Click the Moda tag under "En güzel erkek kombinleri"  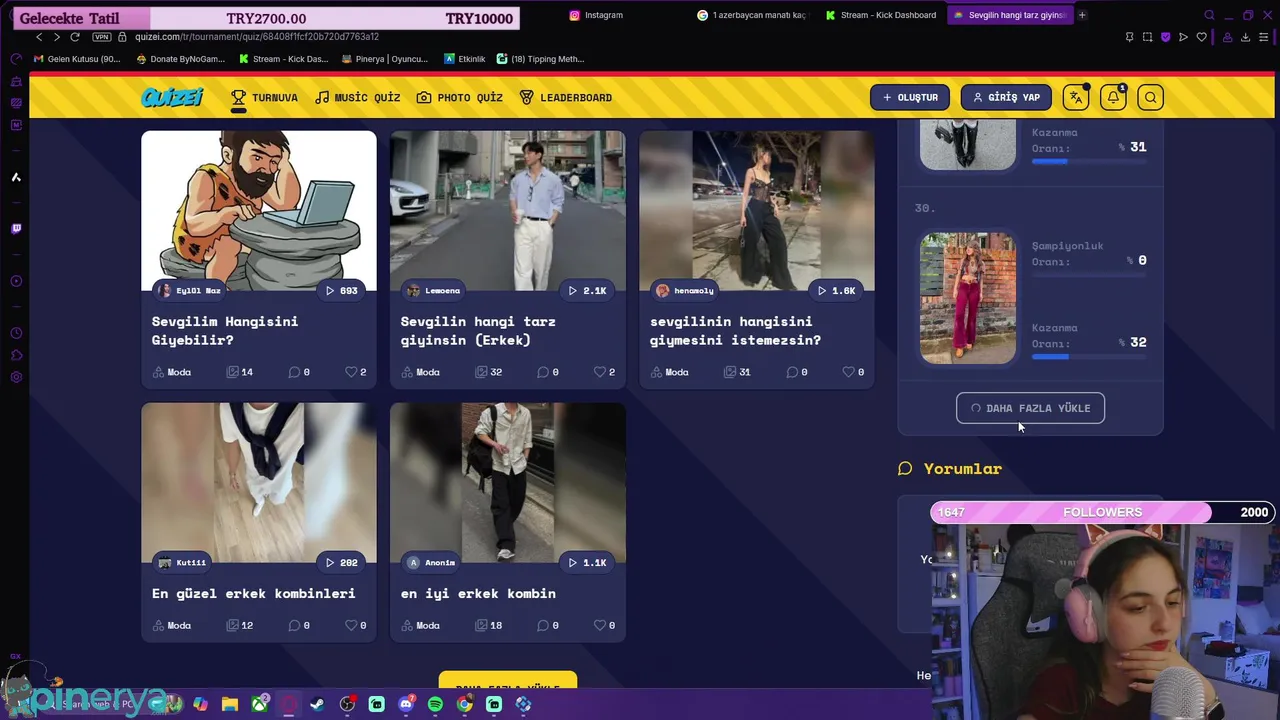(x=172, y=625)
